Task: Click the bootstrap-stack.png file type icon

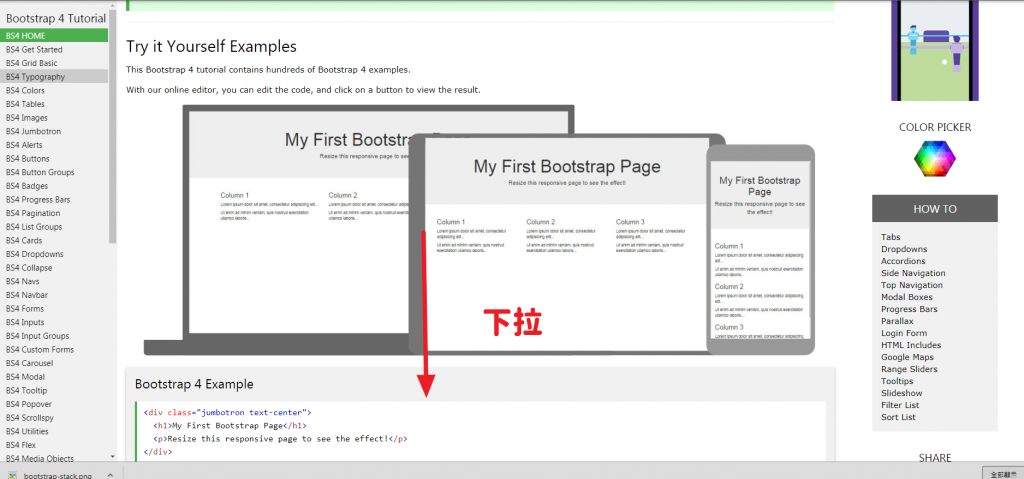Action: point(12,475)
